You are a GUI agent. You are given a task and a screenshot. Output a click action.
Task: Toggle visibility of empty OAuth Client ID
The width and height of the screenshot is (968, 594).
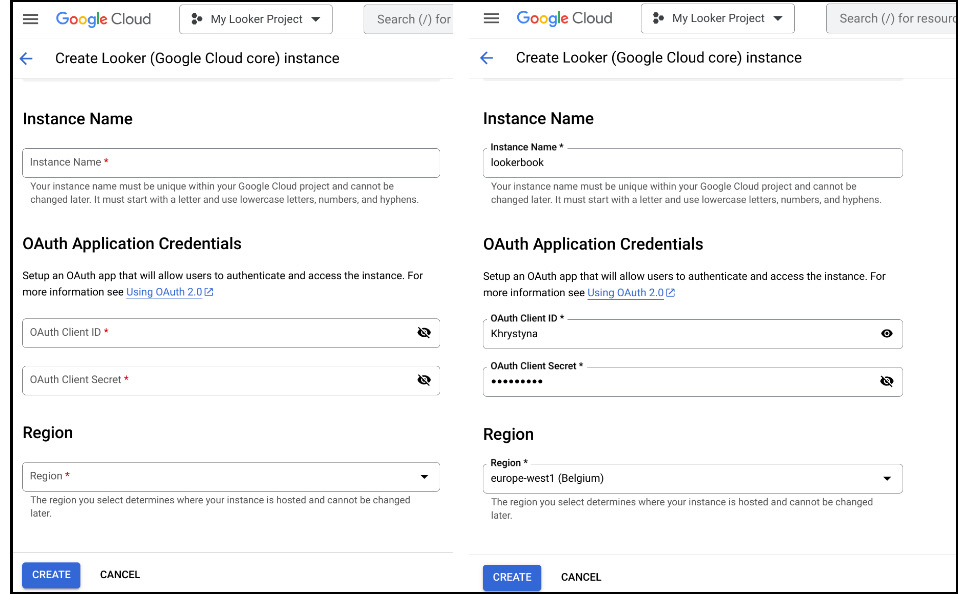coord(424,333)
